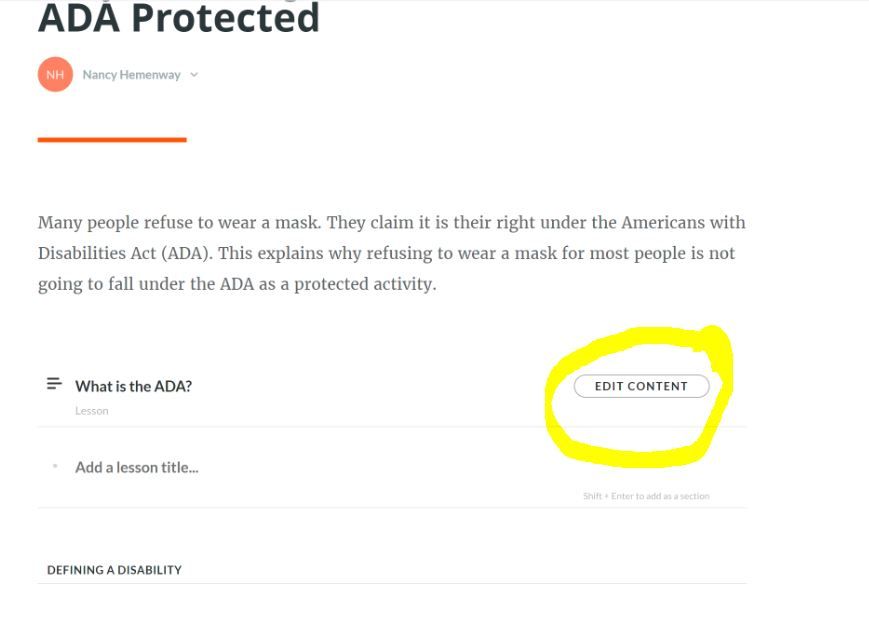
Task: Click the bullet dot beside Add a lesson title
Action: [54, 466]
